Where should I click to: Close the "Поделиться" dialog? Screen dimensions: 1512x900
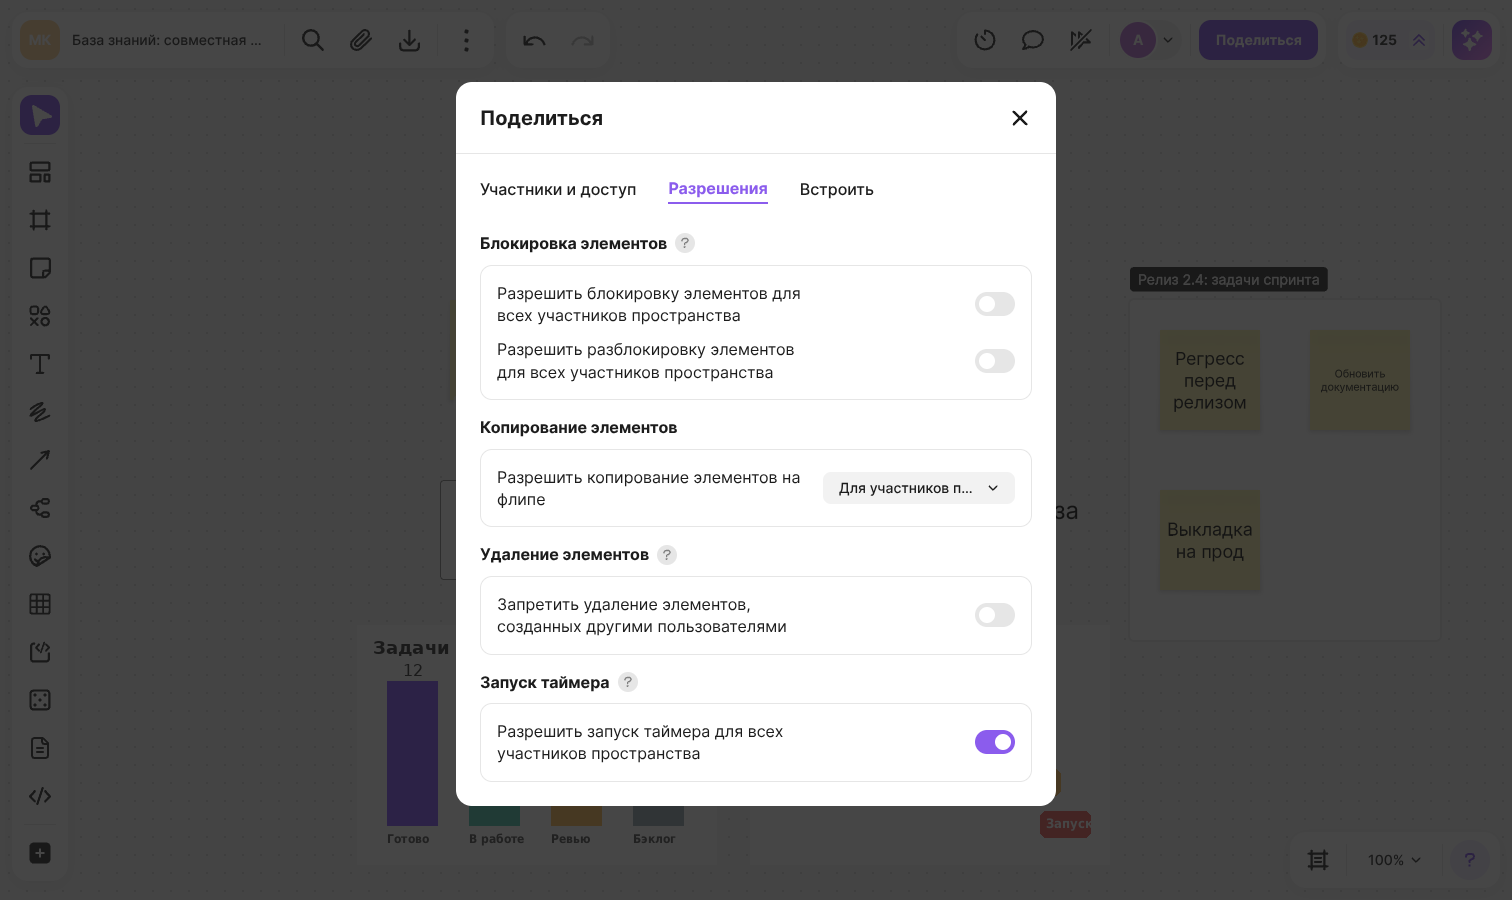(1020, 118)
